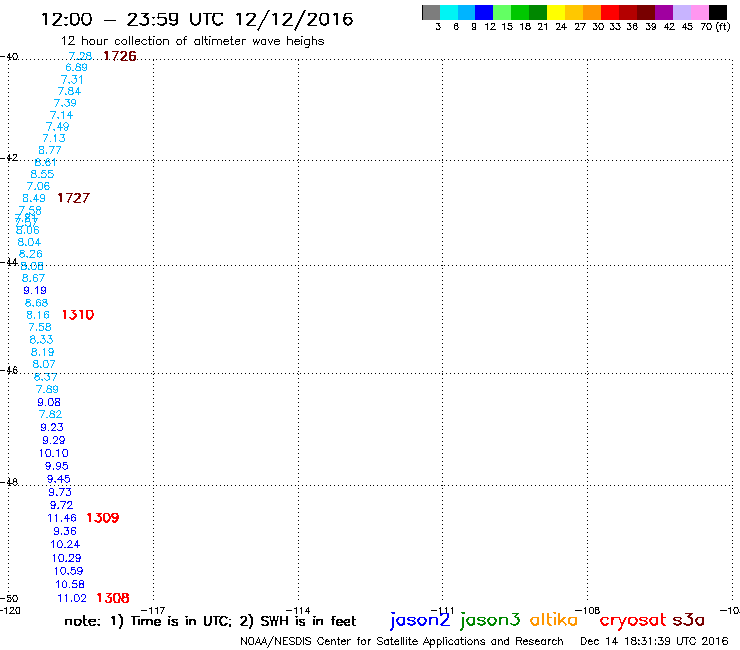
Task: Click the wave height value 8.16
Action: (38, 315)
